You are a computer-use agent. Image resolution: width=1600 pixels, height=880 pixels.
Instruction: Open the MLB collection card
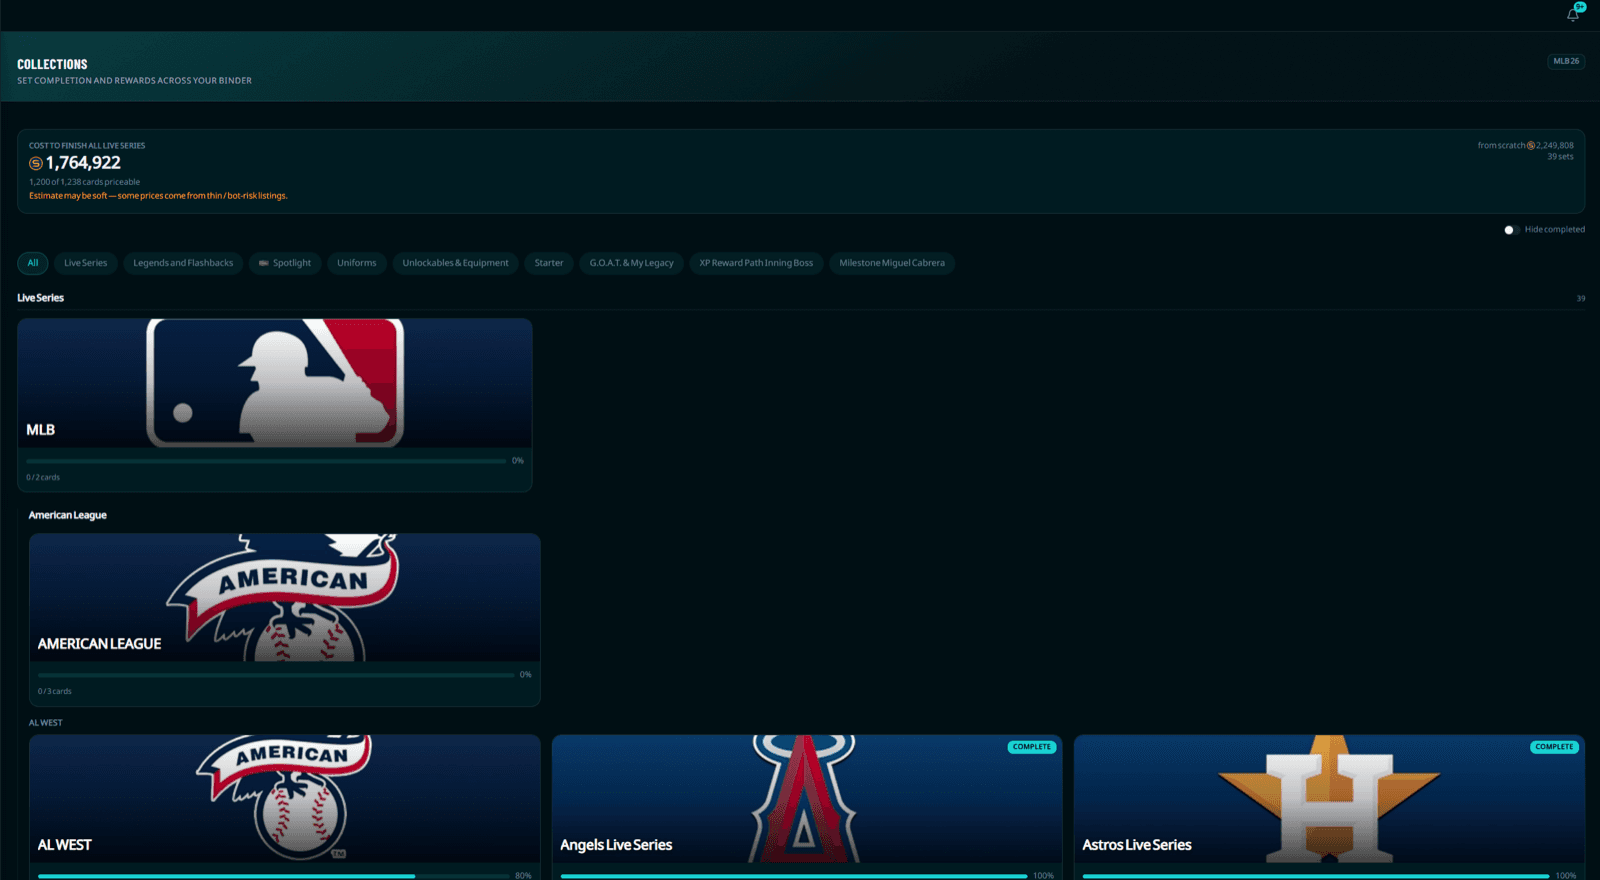pos(275,405)
